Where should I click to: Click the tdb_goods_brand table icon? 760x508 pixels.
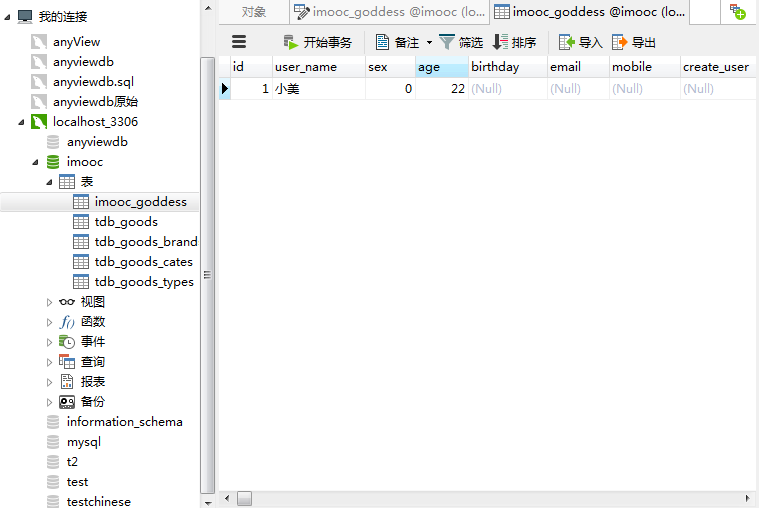(81, 241)
